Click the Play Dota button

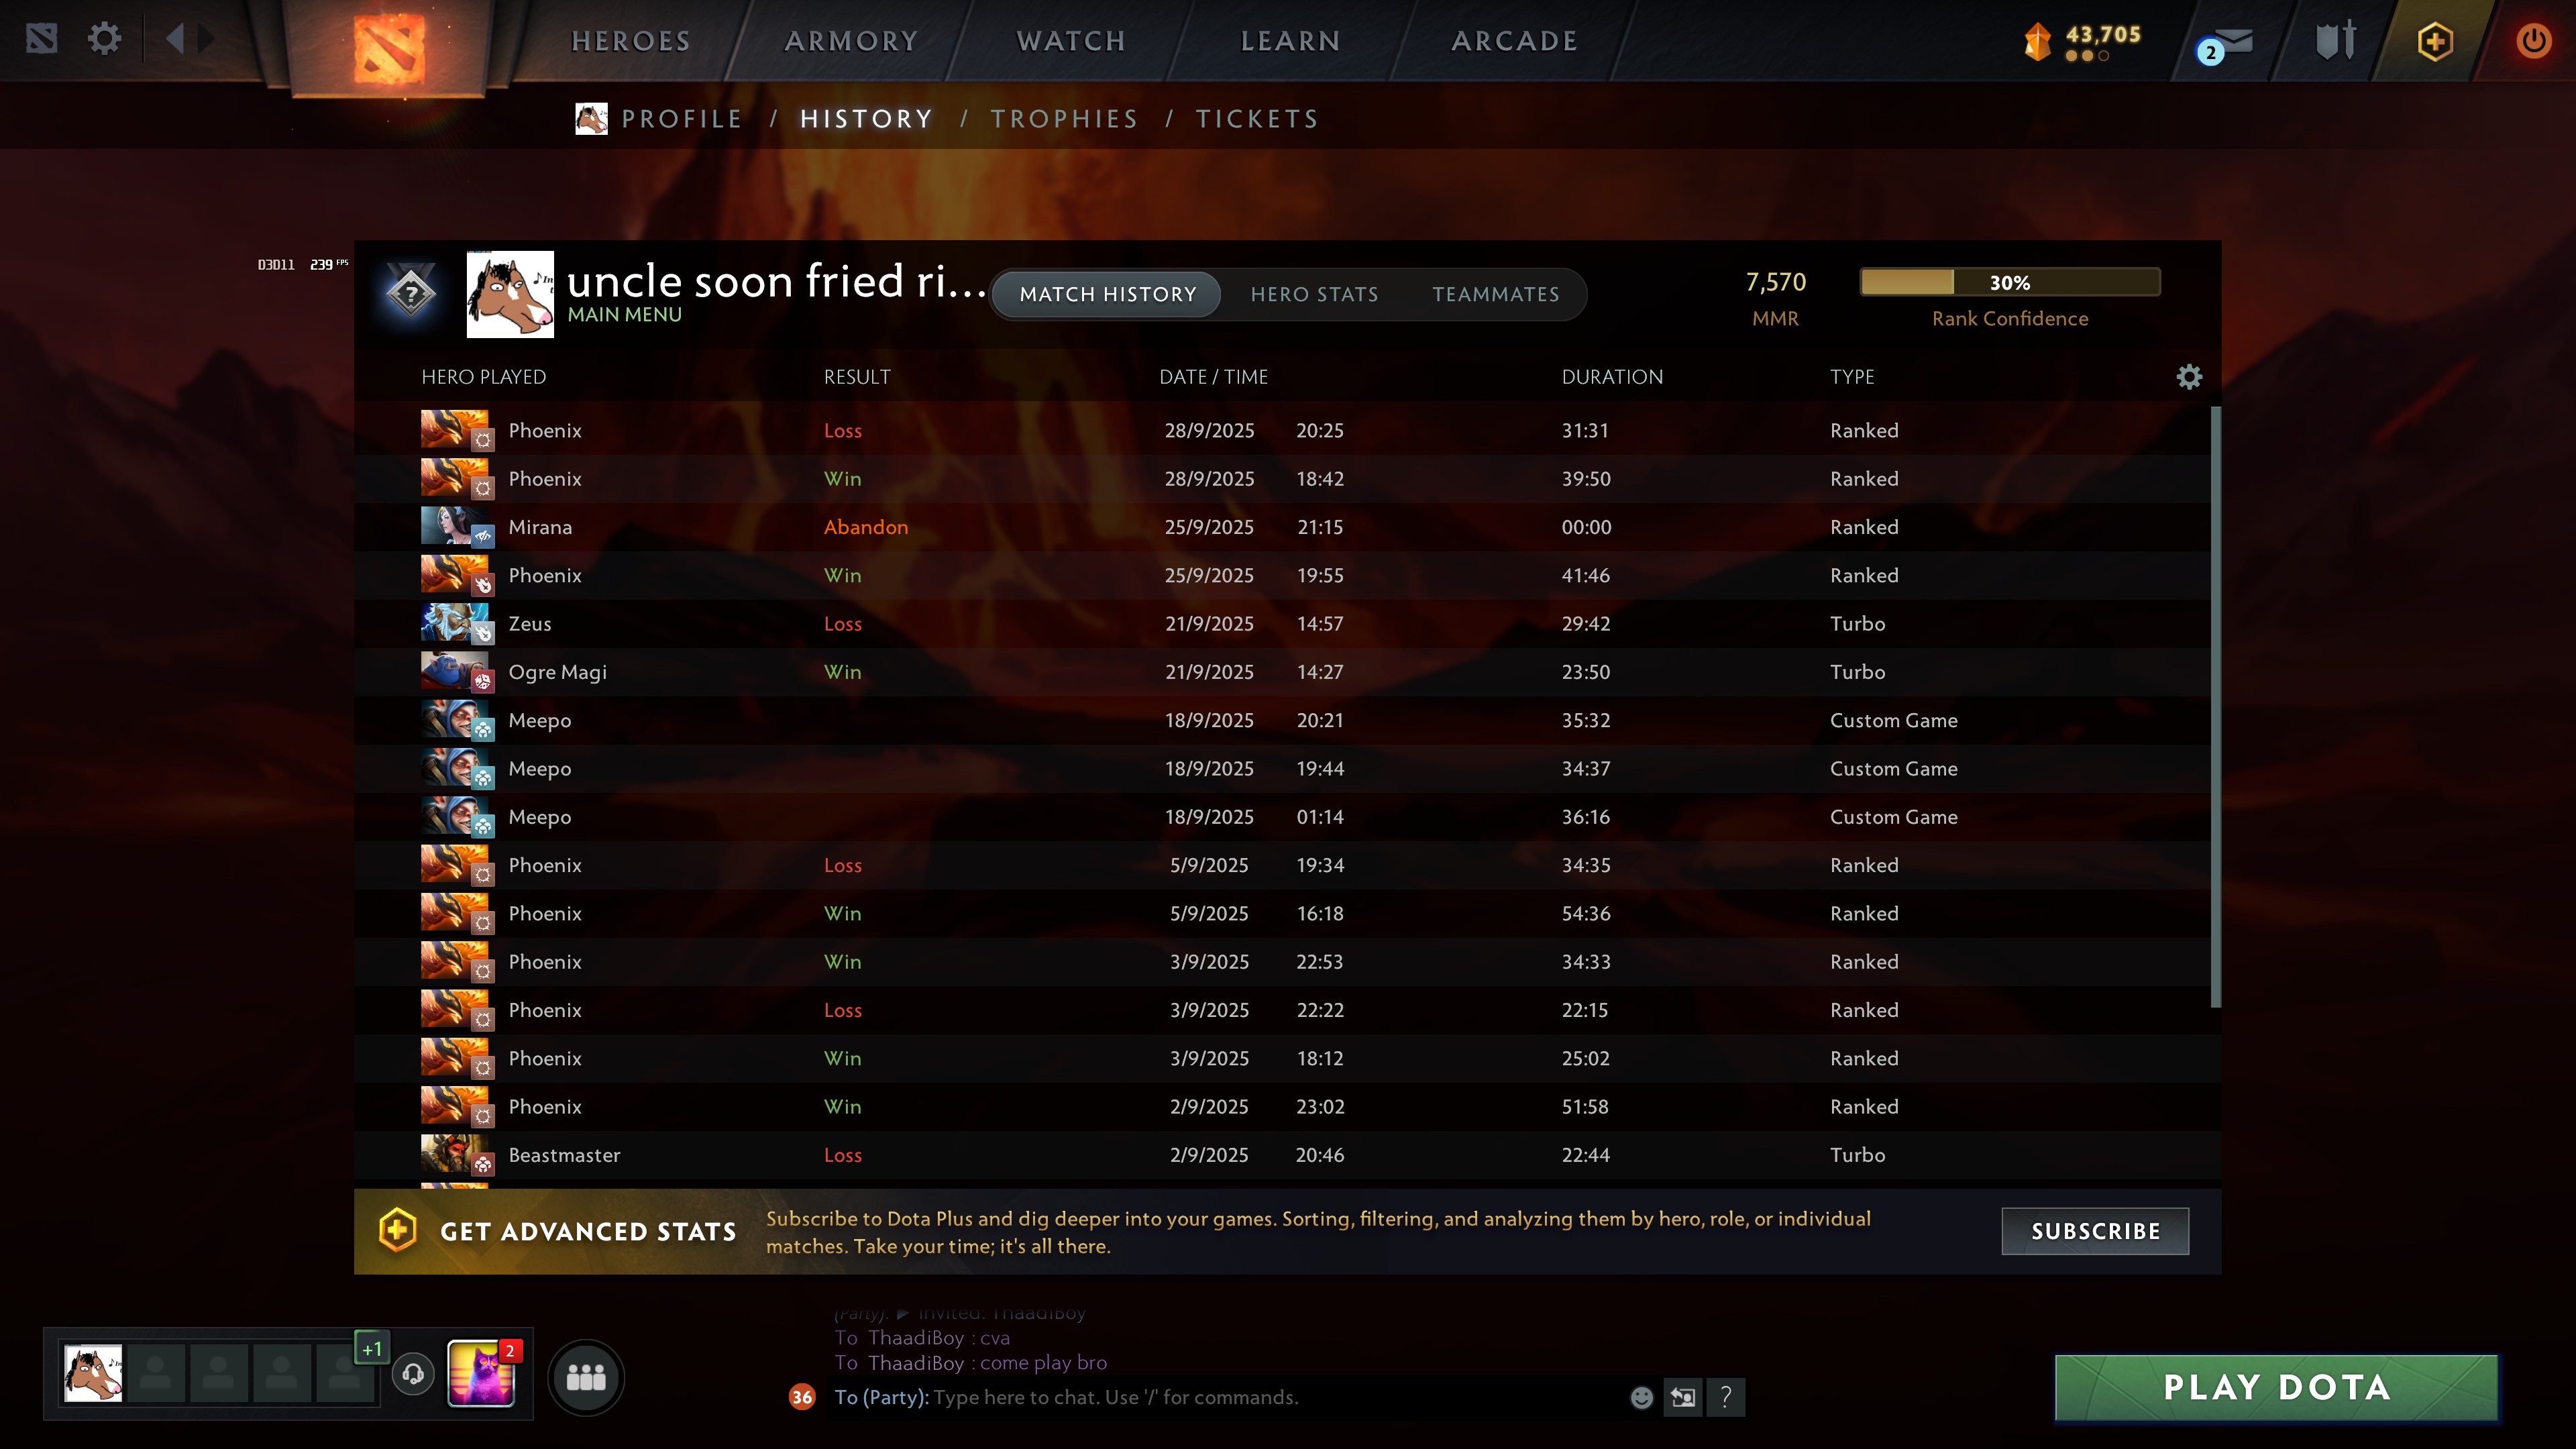point(2277,1387)
